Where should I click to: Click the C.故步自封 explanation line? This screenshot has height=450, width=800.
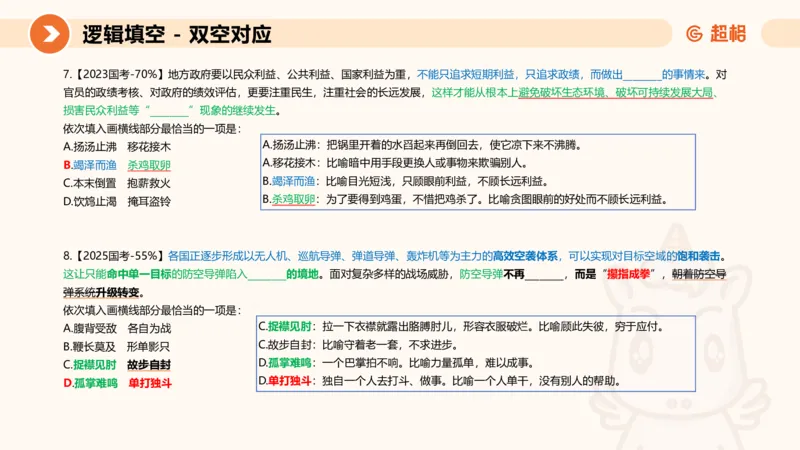[x=358, y=345]
